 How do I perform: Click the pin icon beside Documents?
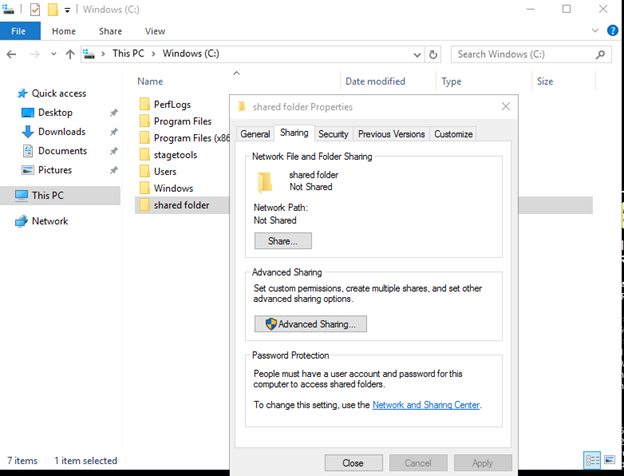114,151
